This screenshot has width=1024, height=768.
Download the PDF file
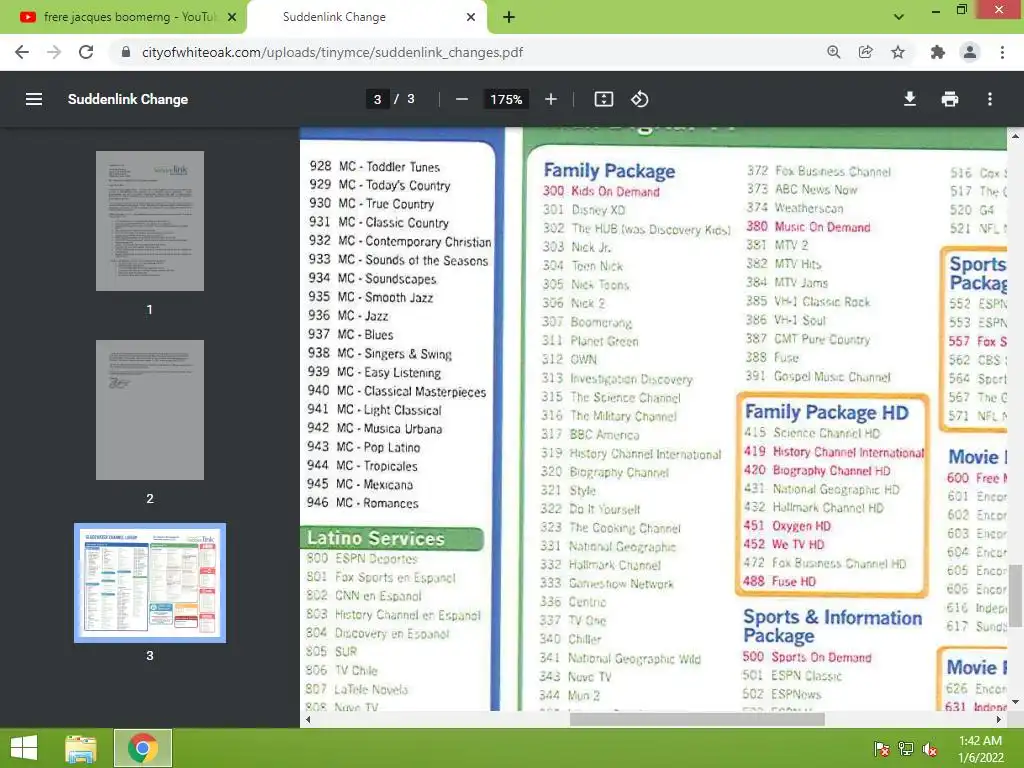click(x=910, y=99)
